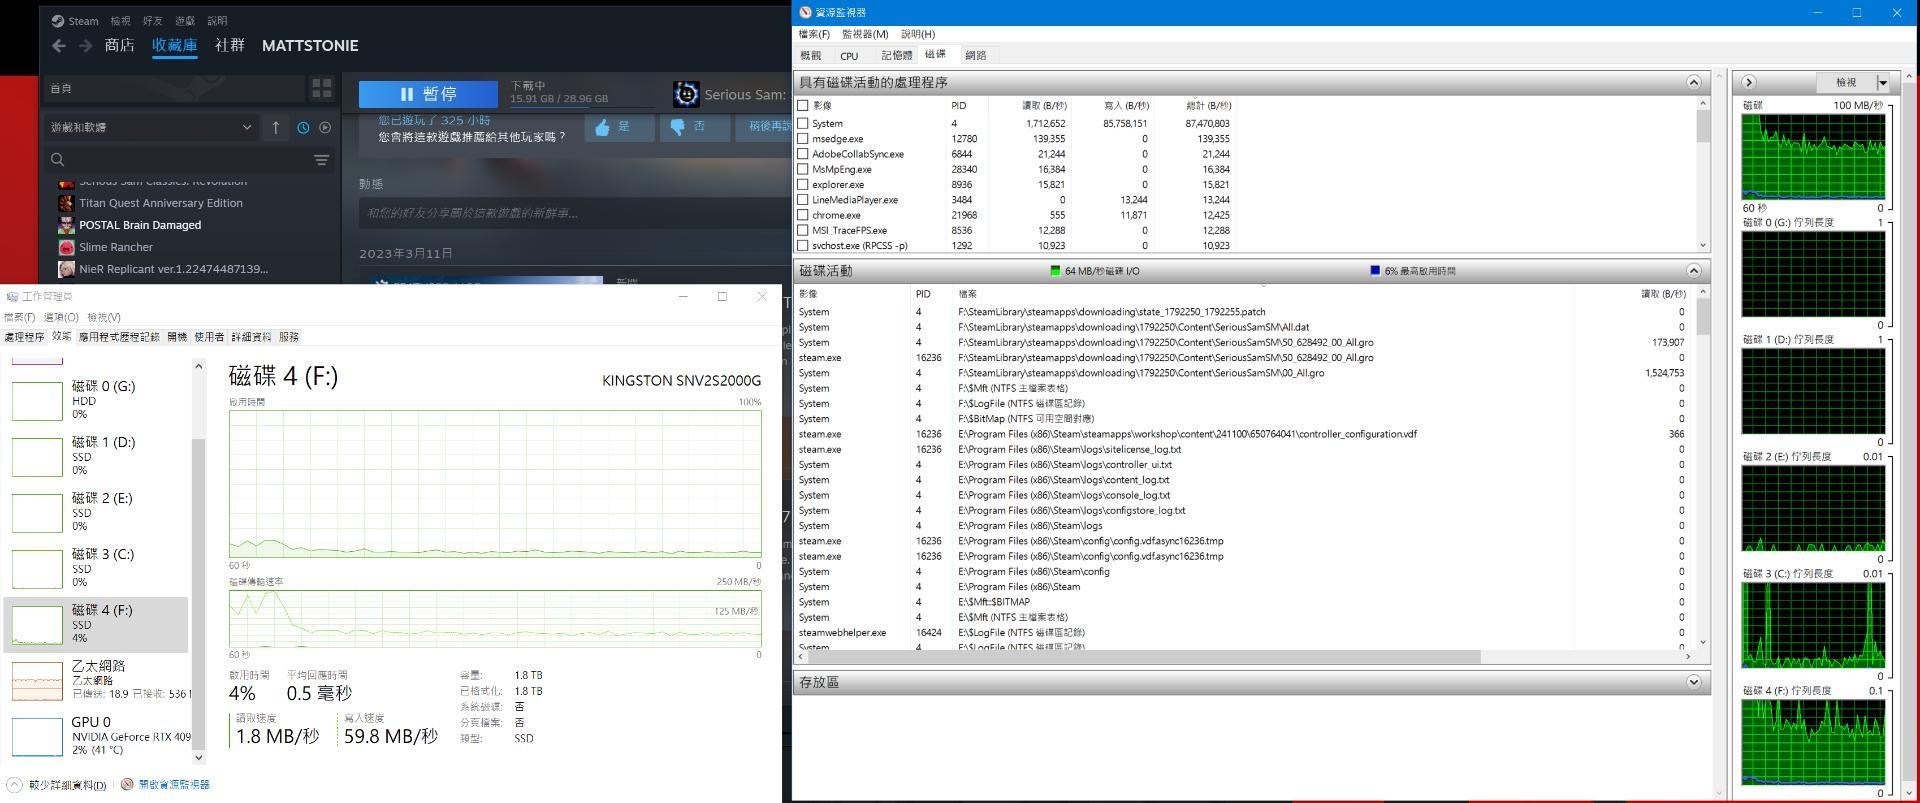
Task: Click the POSTAL Brain Damaged game icon
Action: 66,225
